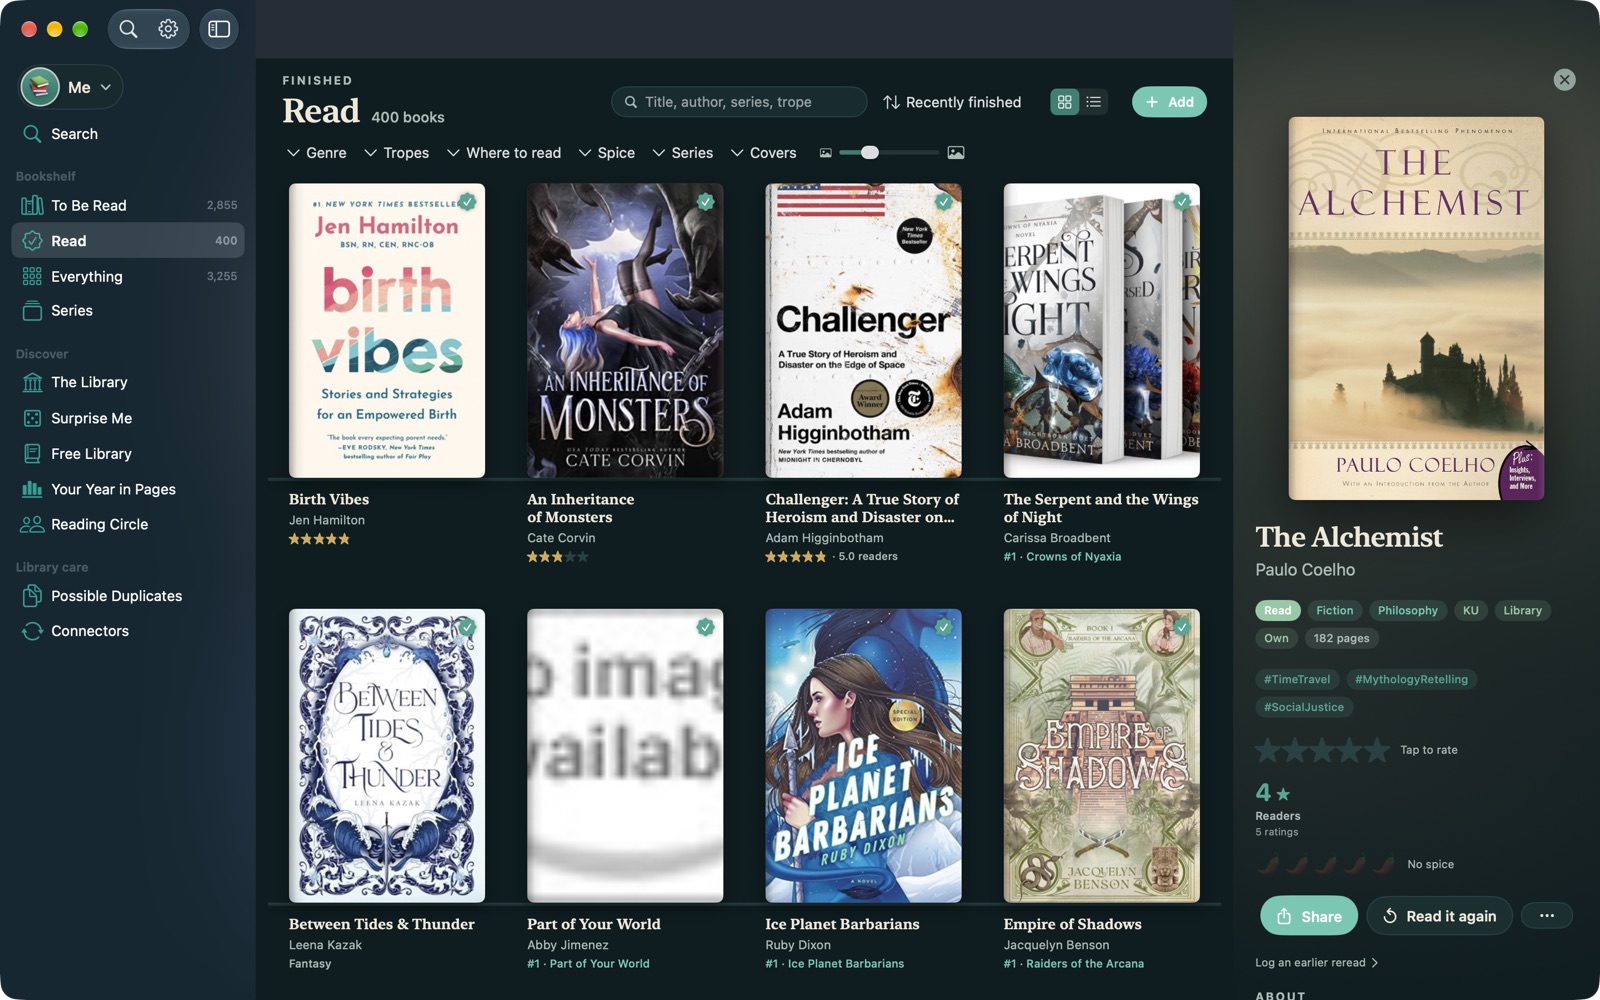Close the Alchemist detail panel
Viewport: 1600px width, 1000px height.
(x=1565, y=80)
